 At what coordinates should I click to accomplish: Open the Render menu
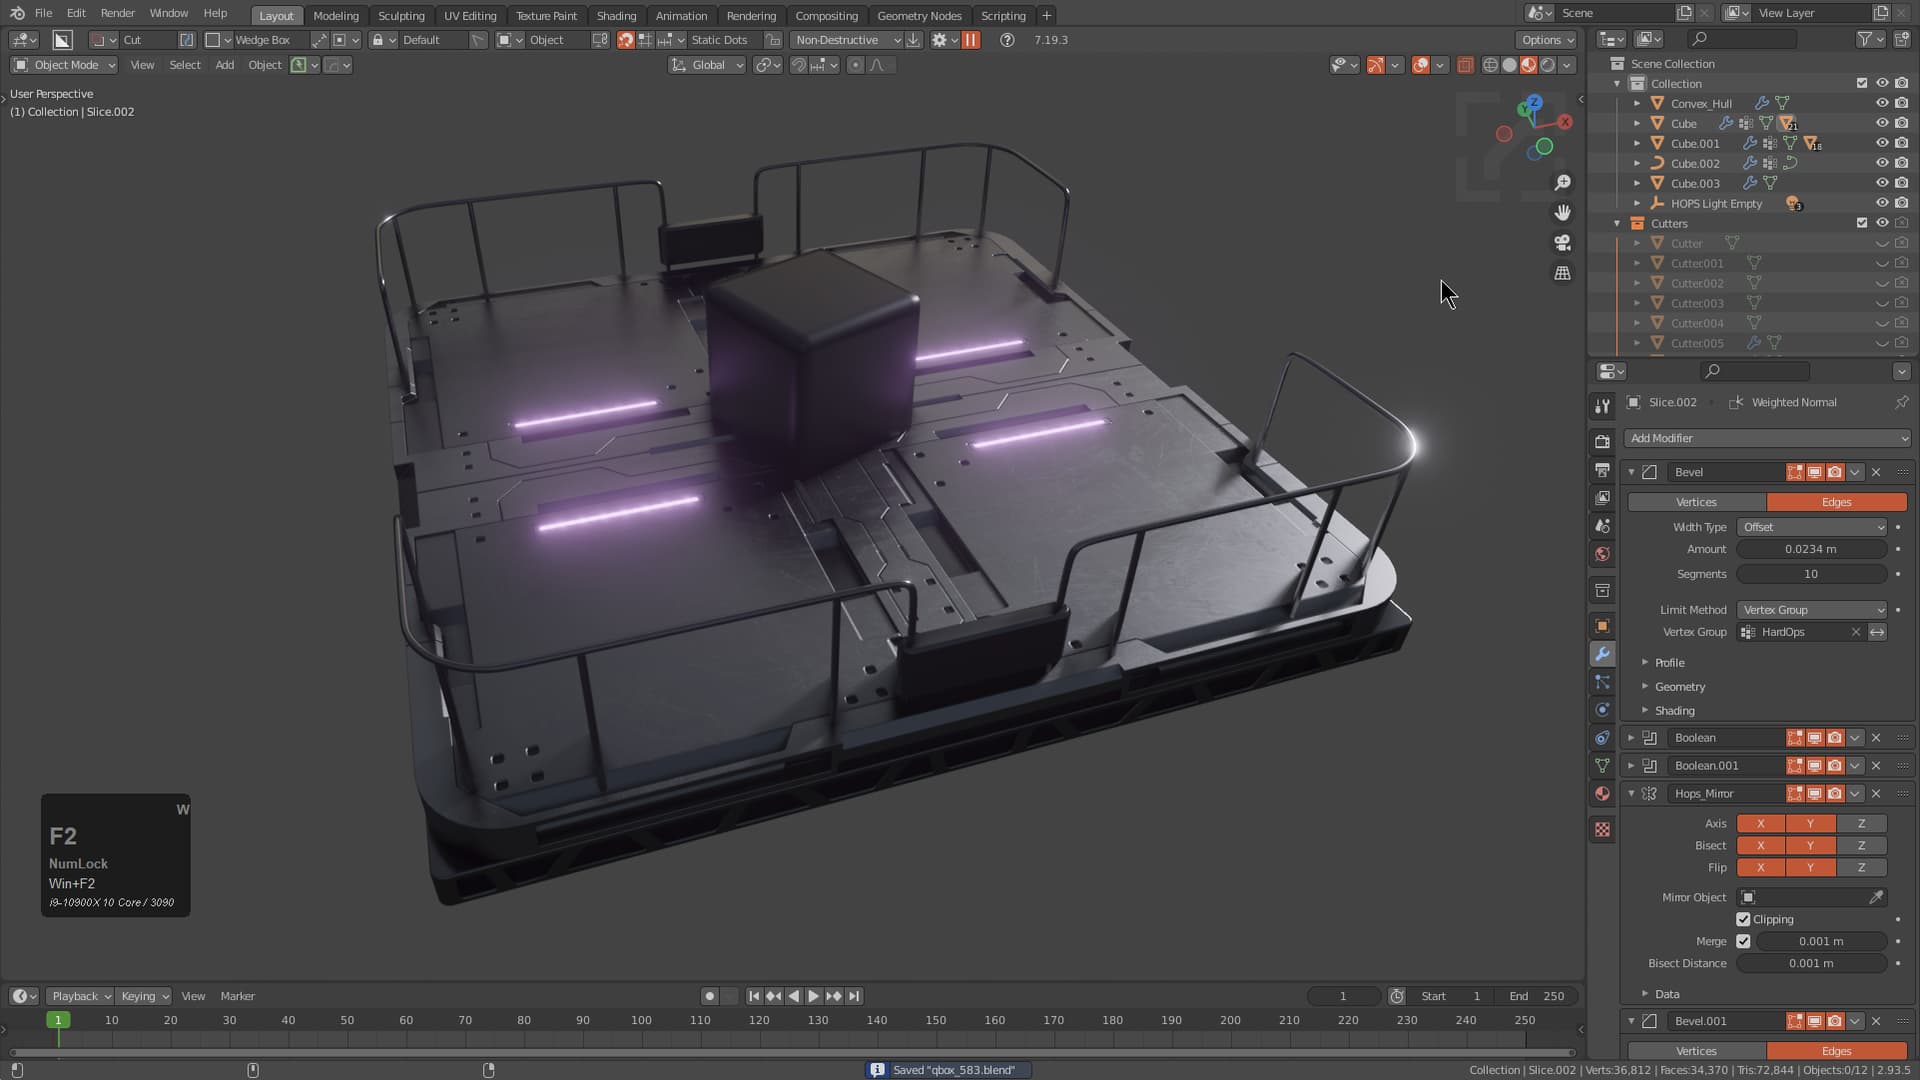117,13
